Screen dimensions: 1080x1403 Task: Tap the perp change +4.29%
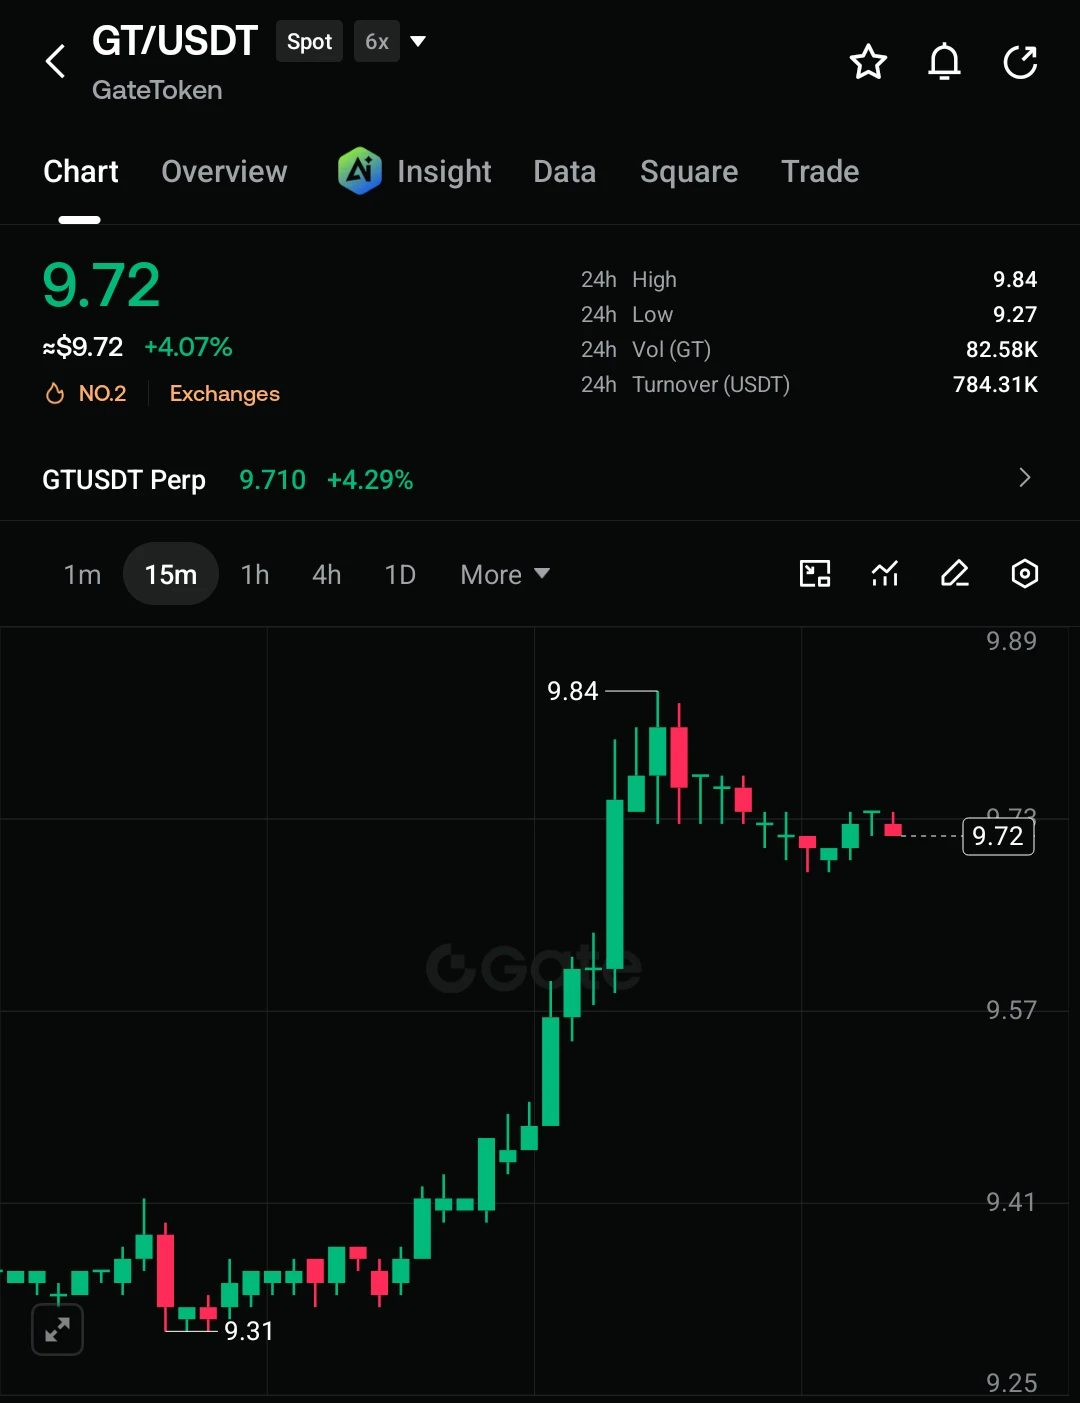click(370, 480)
